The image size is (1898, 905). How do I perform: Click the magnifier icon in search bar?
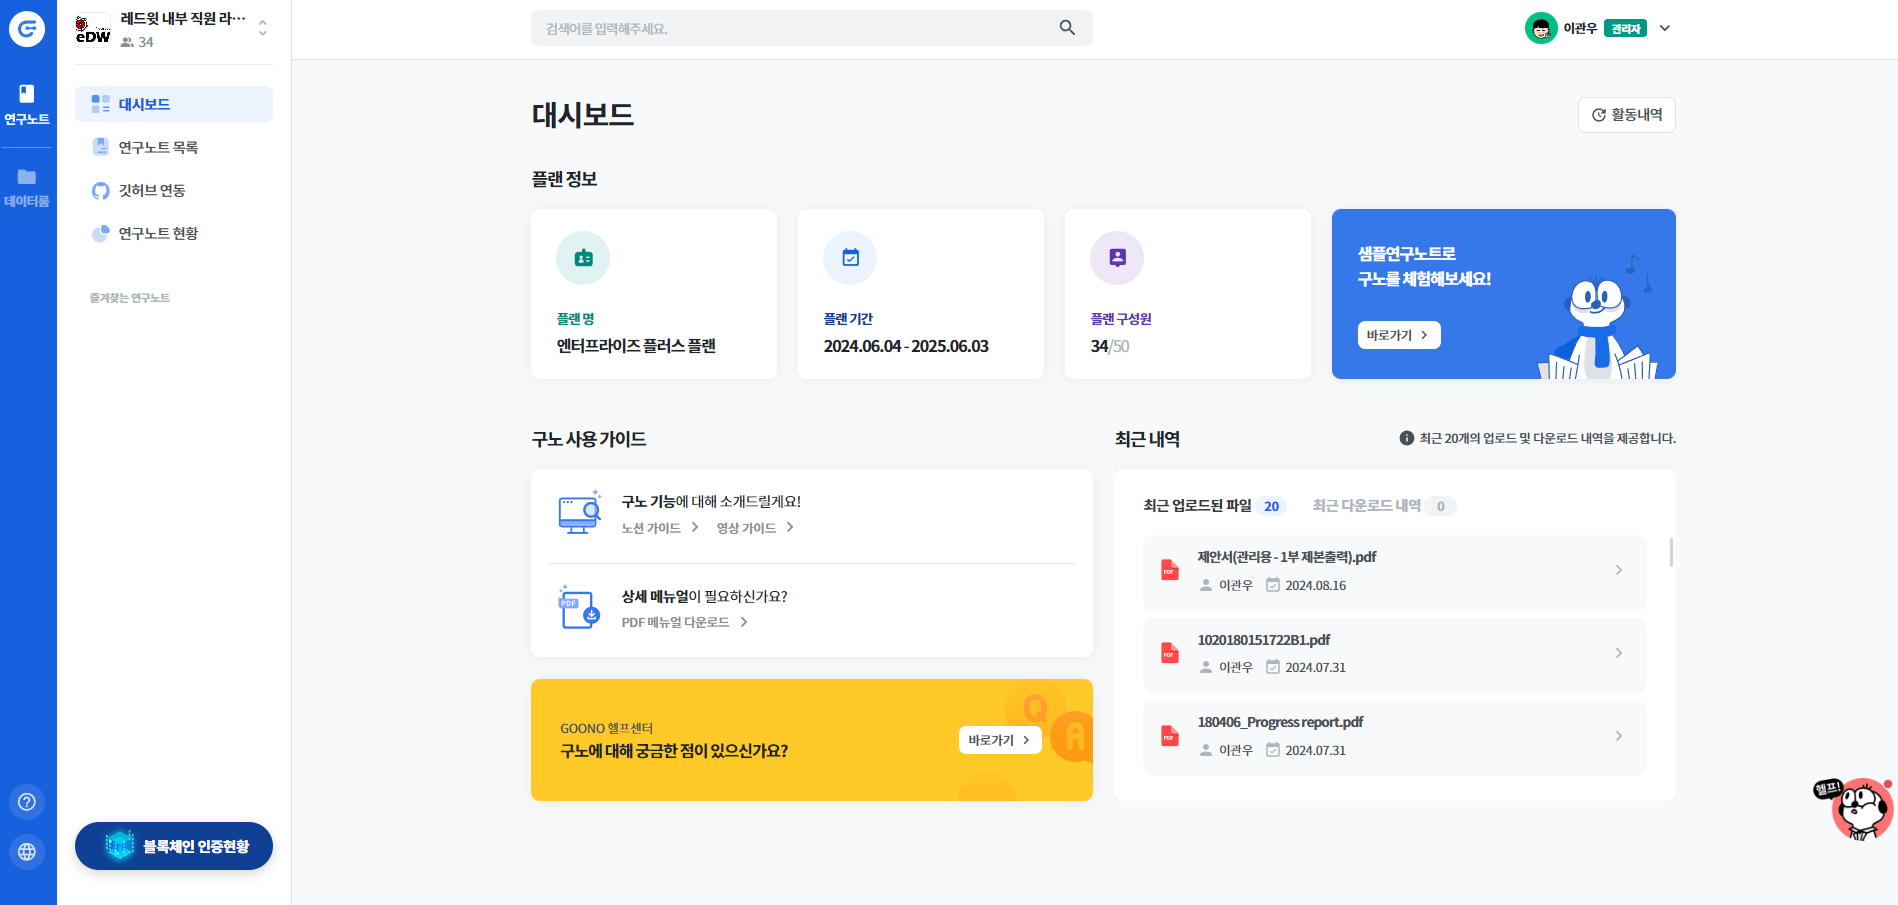click(x=1066, y=27)
